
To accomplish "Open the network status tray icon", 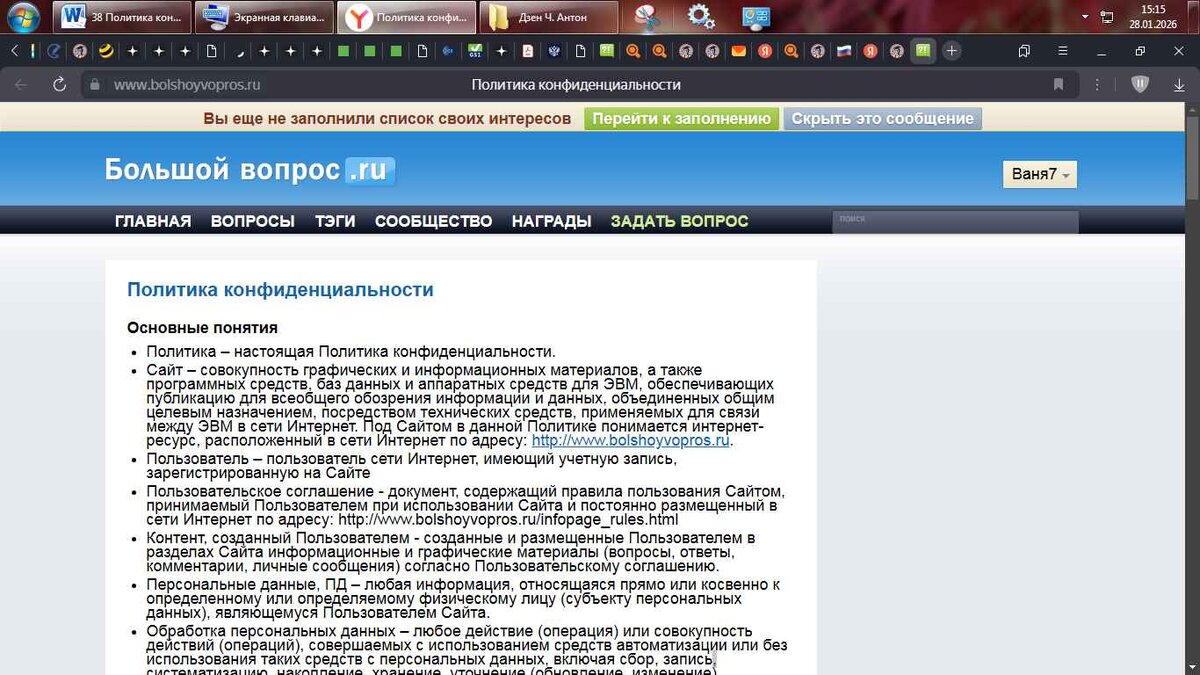I will click(x=1107, y=17).
